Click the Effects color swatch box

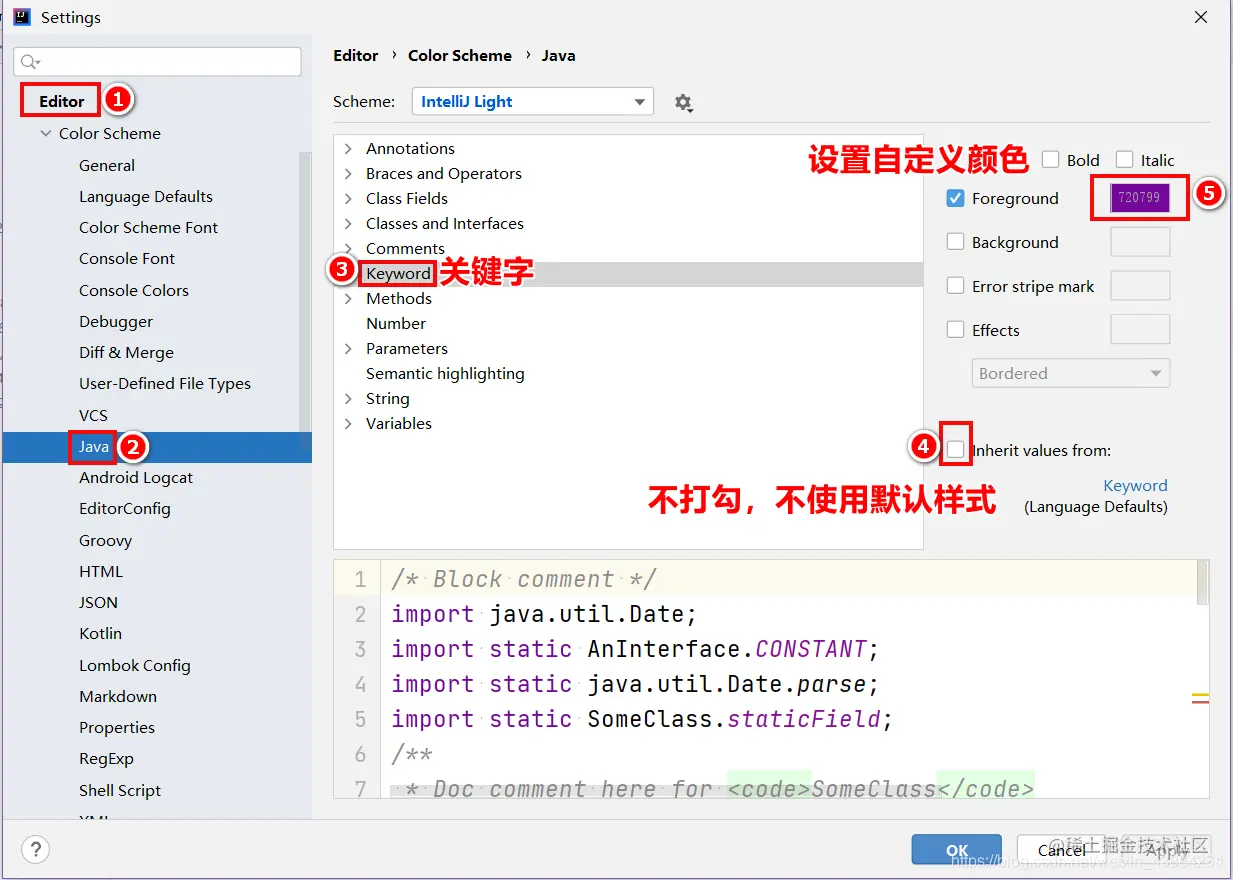(1140, 330)
